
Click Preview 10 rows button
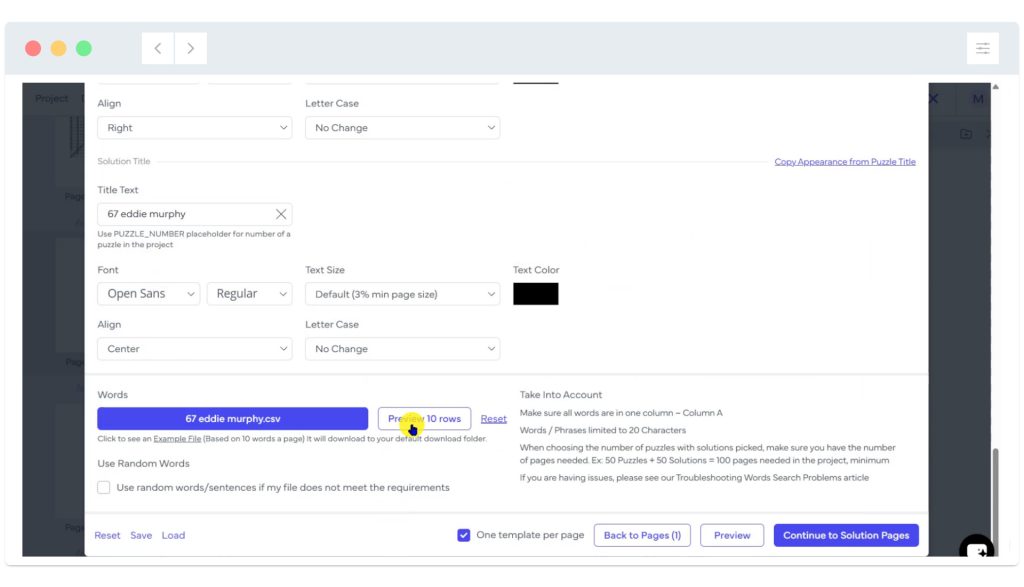[x=424, y=419]
